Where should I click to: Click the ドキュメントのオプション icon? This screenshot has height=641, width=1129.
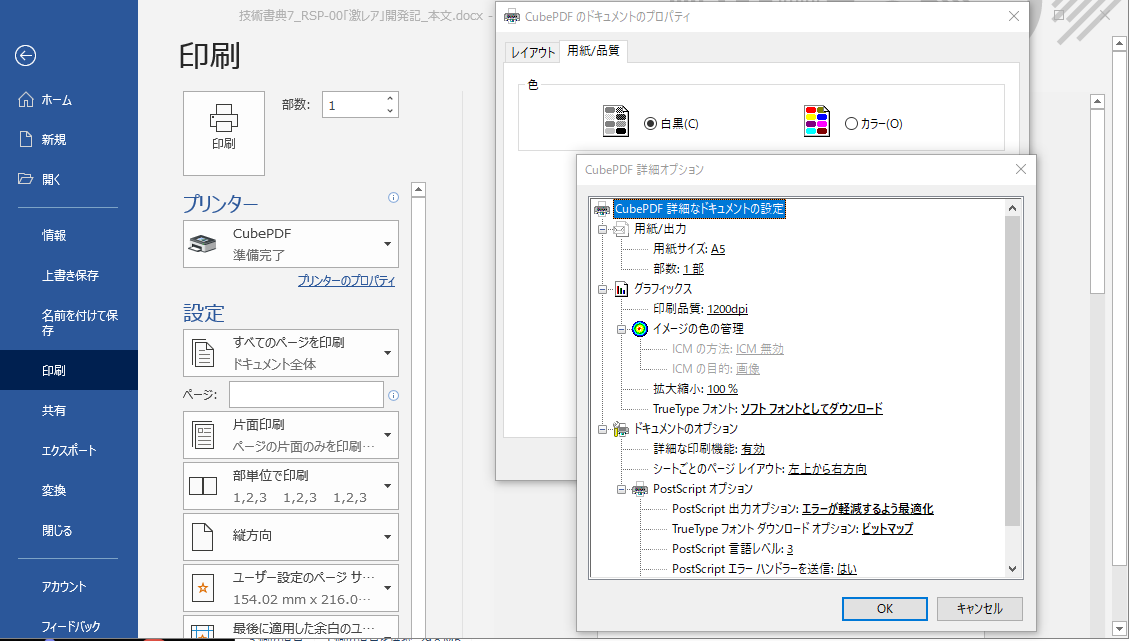pos(621,429)
